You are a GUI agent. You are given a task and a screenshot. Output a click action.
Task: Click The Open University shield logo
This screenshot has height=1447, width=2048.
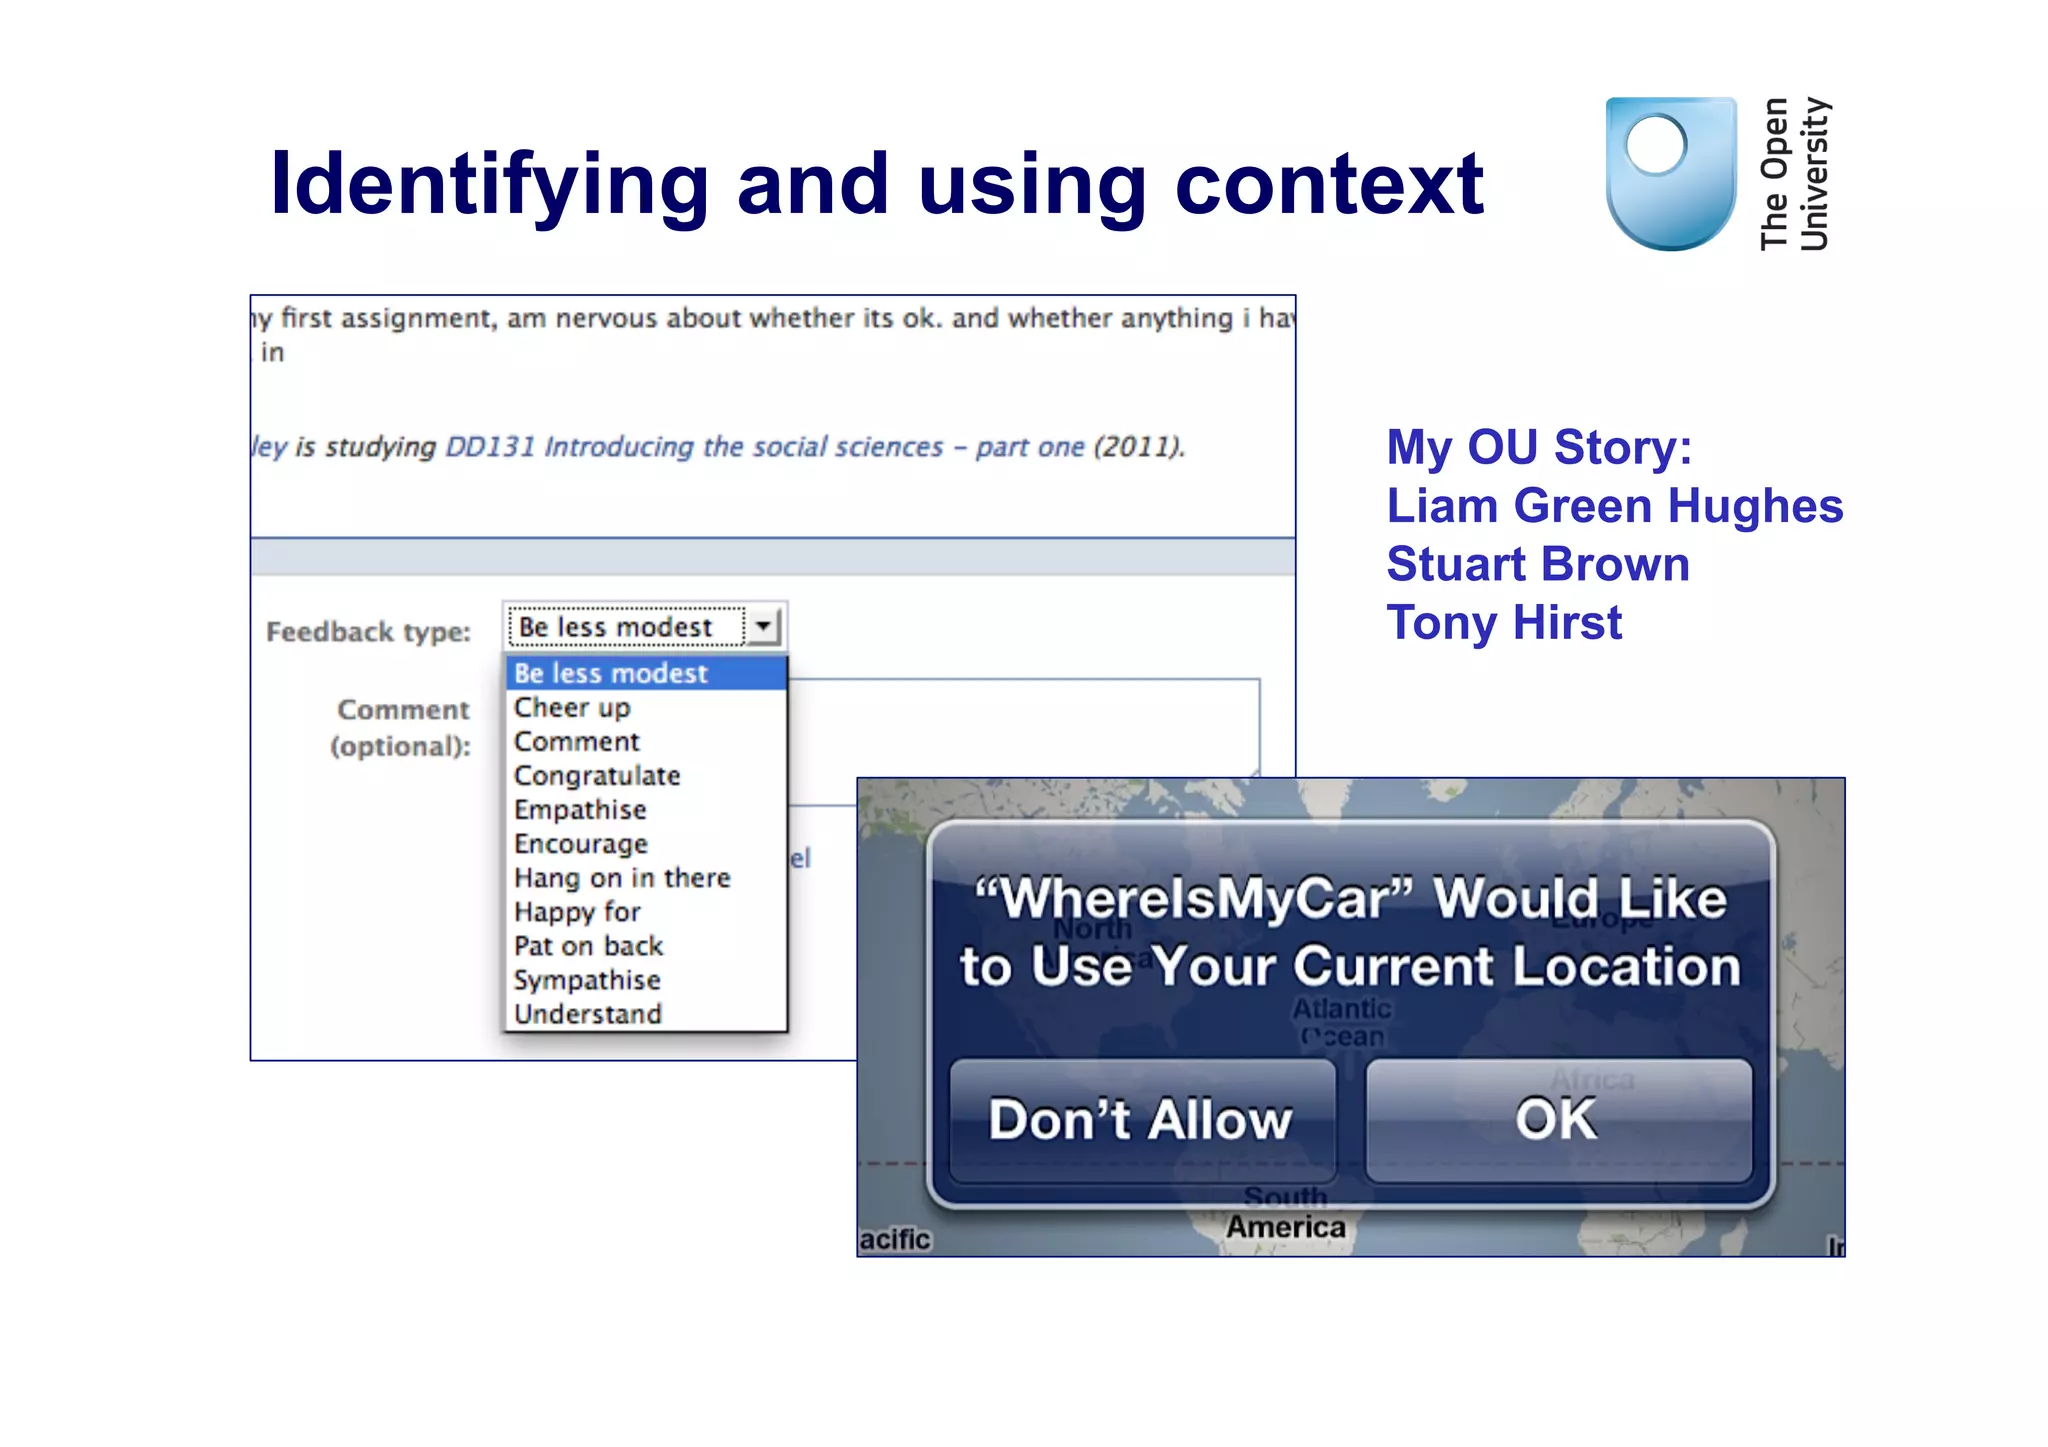coord(1671,173)
